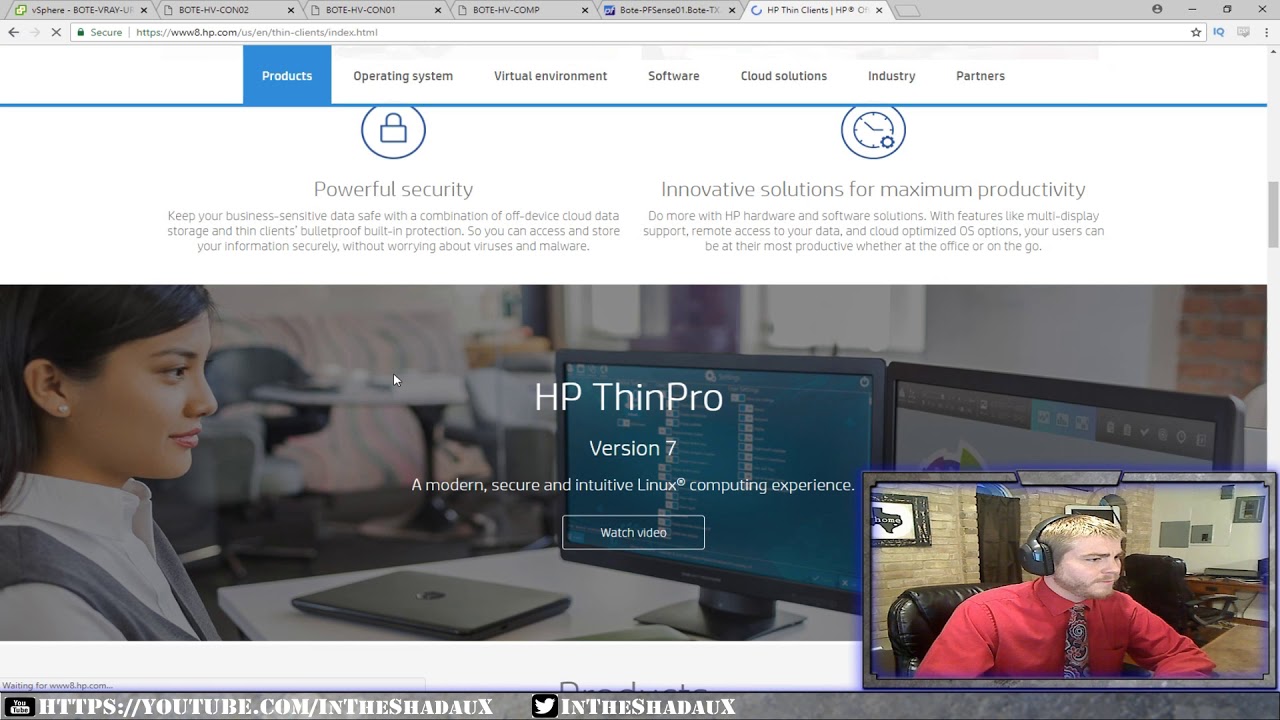The height and width of the screenshot is (720, 1280).
Task: Open the Partners menu
Action: (x=980, y=76)
